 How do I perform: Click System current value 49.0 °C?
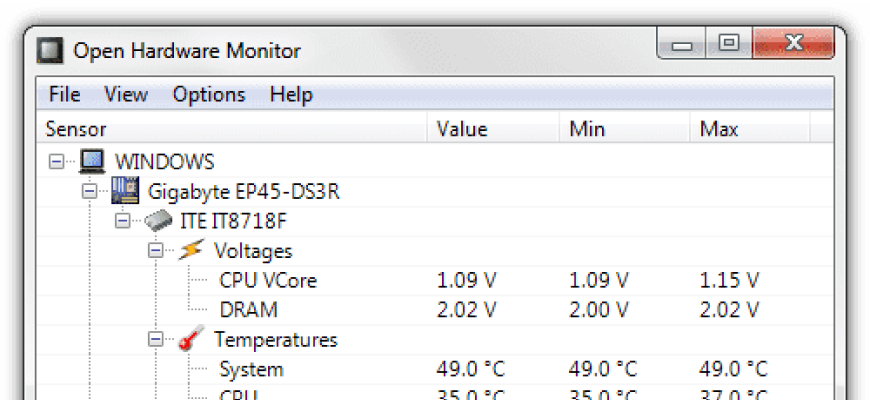pos(471,369)
